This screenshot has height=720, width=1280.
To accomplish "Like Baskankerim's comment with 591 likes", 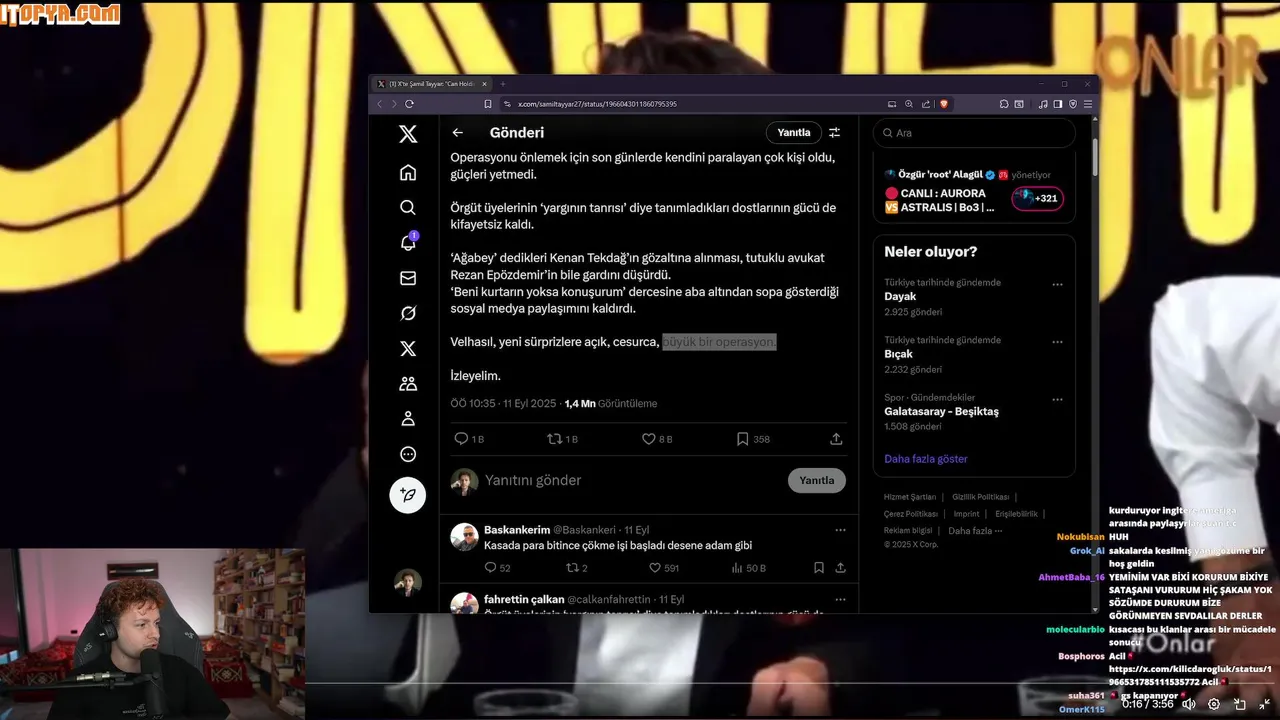I will tap(664, 568).
